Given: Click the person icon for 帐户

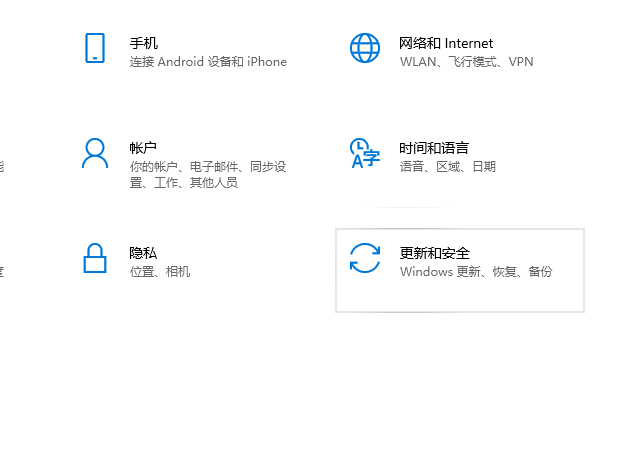Looking at the screenshot, I should [95, 153].
